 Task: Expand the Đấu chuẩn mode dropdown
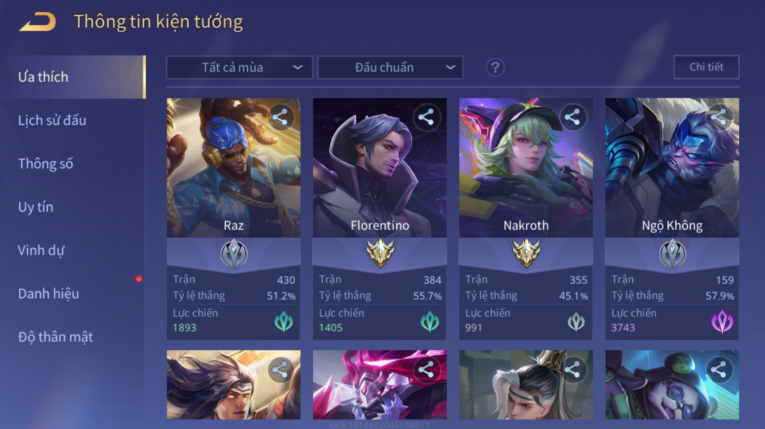(390, 67)
